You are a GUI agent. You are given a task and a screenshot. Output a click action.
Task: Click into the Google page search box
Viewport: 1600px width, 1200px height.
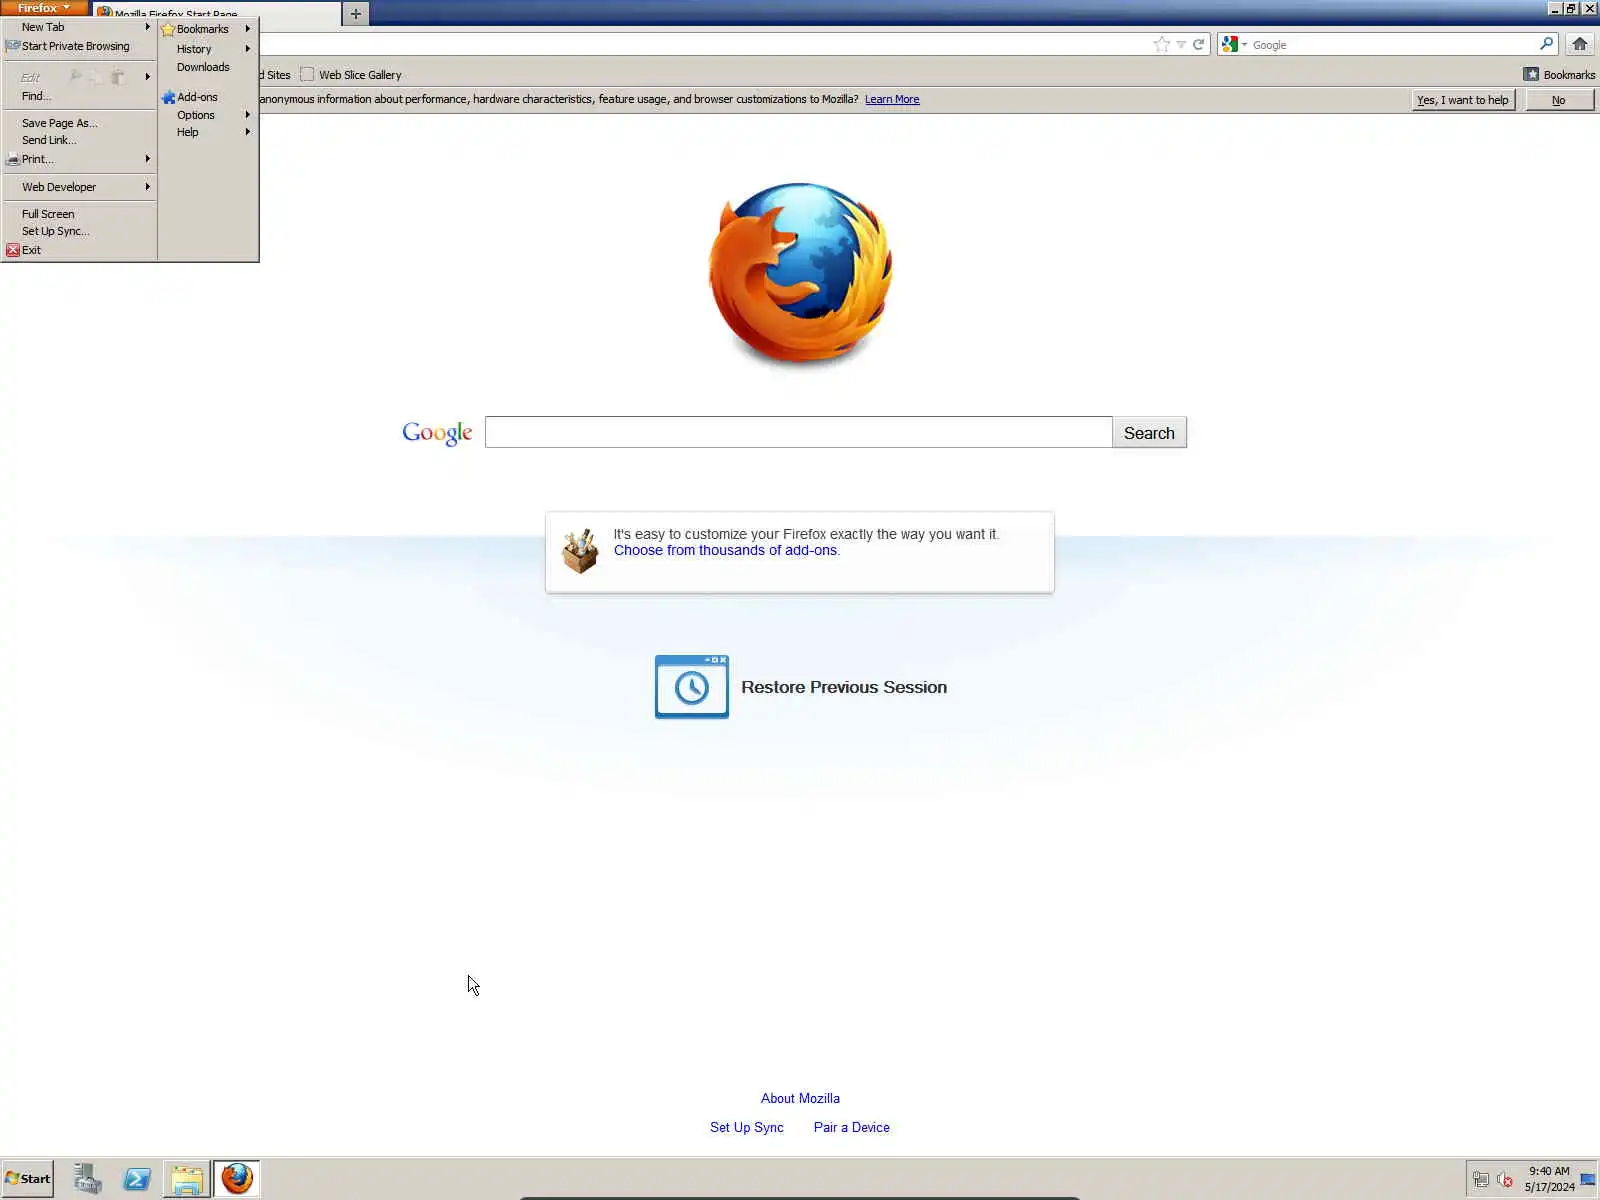point(798,432)
